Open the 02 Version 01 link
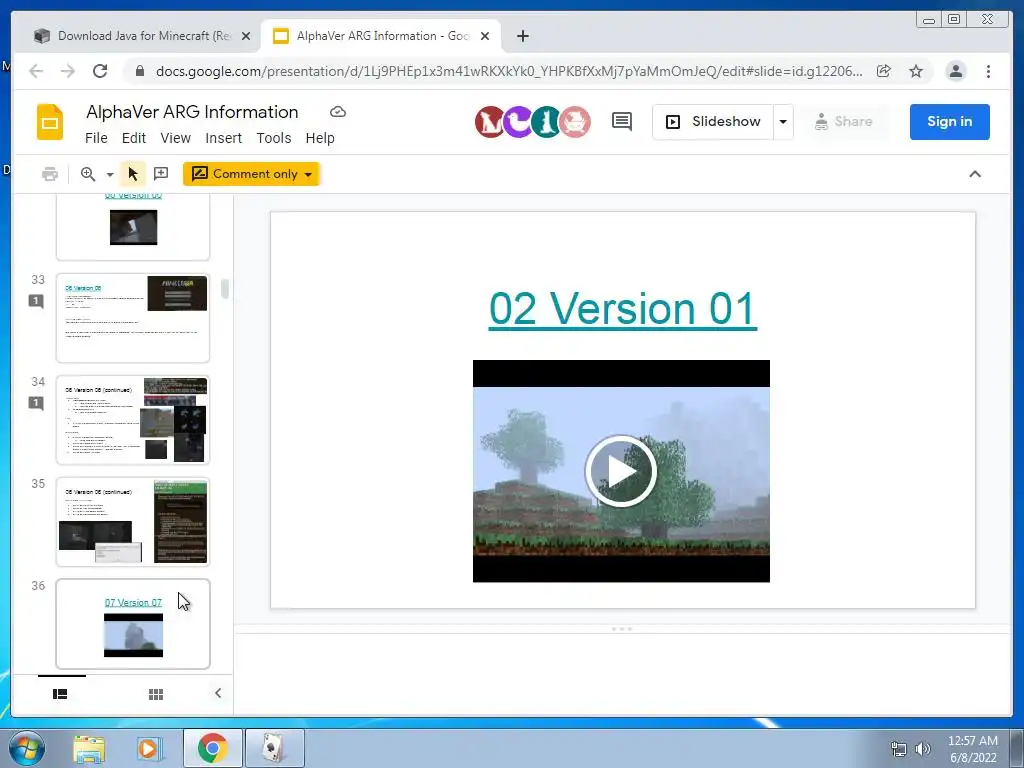Image resolution: width=1024 pixels, height=768 pixels. click(623, 308)
